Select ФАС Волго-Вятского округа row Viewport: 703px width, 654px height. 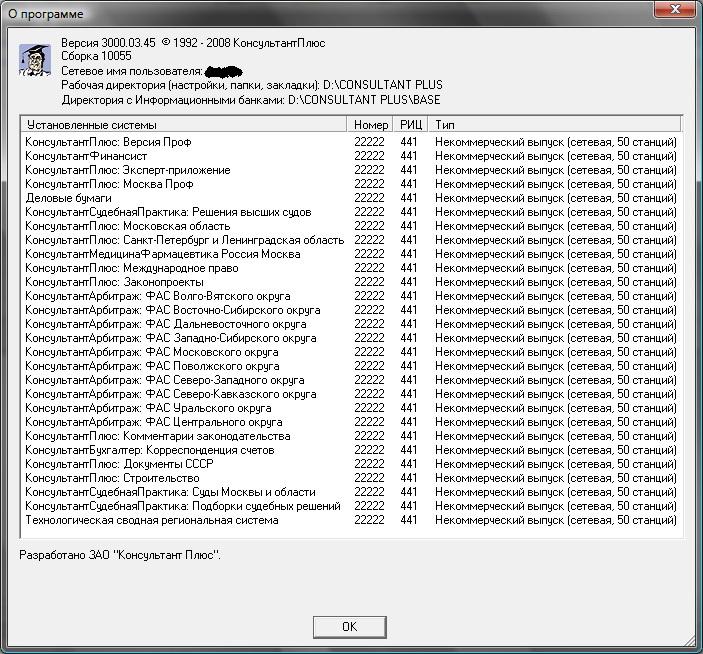click(351, 296)
